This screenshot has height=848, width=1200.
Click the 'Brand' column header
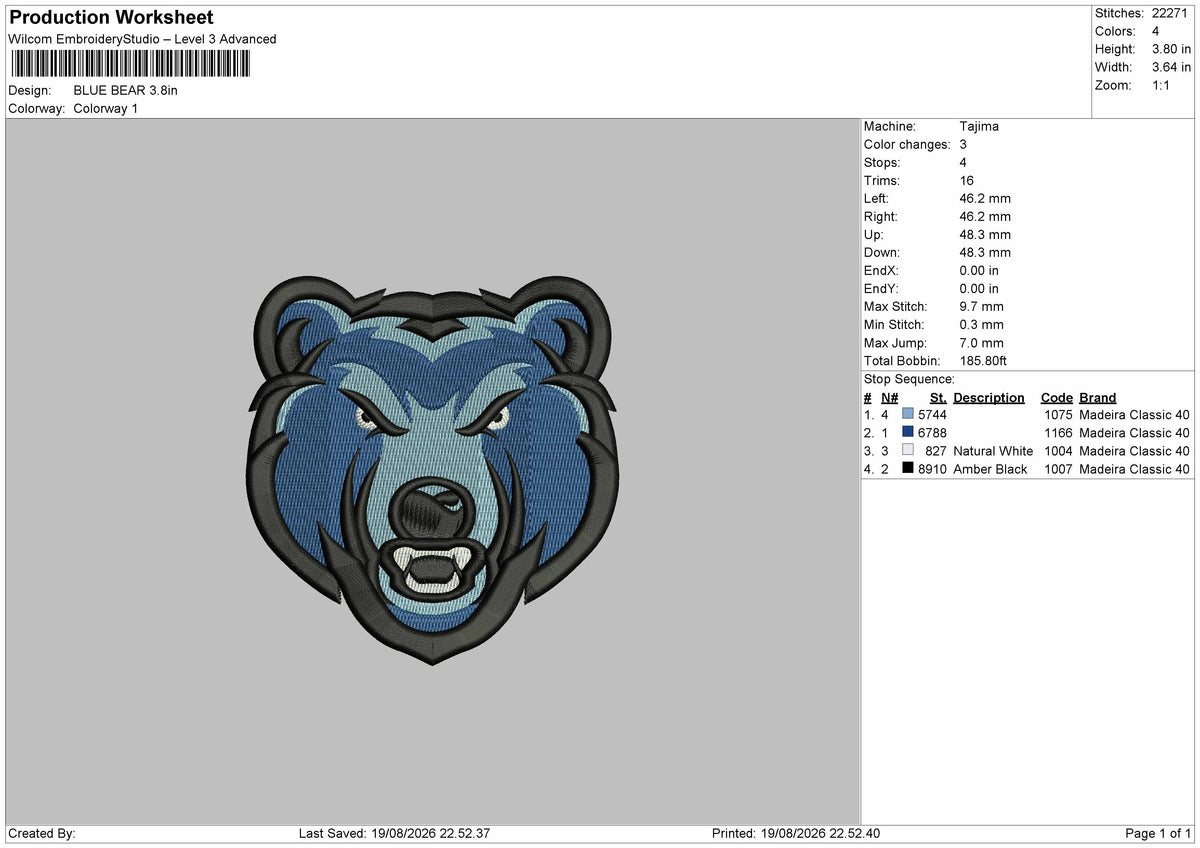(1098, 397)
